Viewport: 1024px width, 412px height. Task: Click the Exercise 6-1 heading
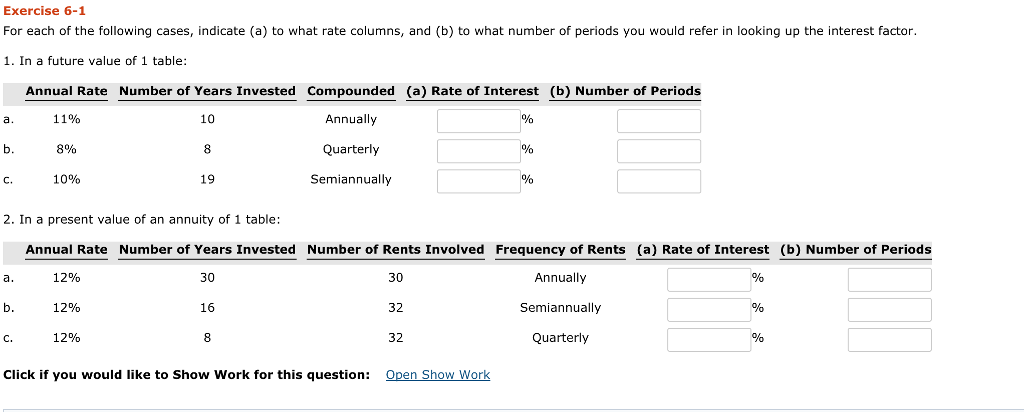44,11
